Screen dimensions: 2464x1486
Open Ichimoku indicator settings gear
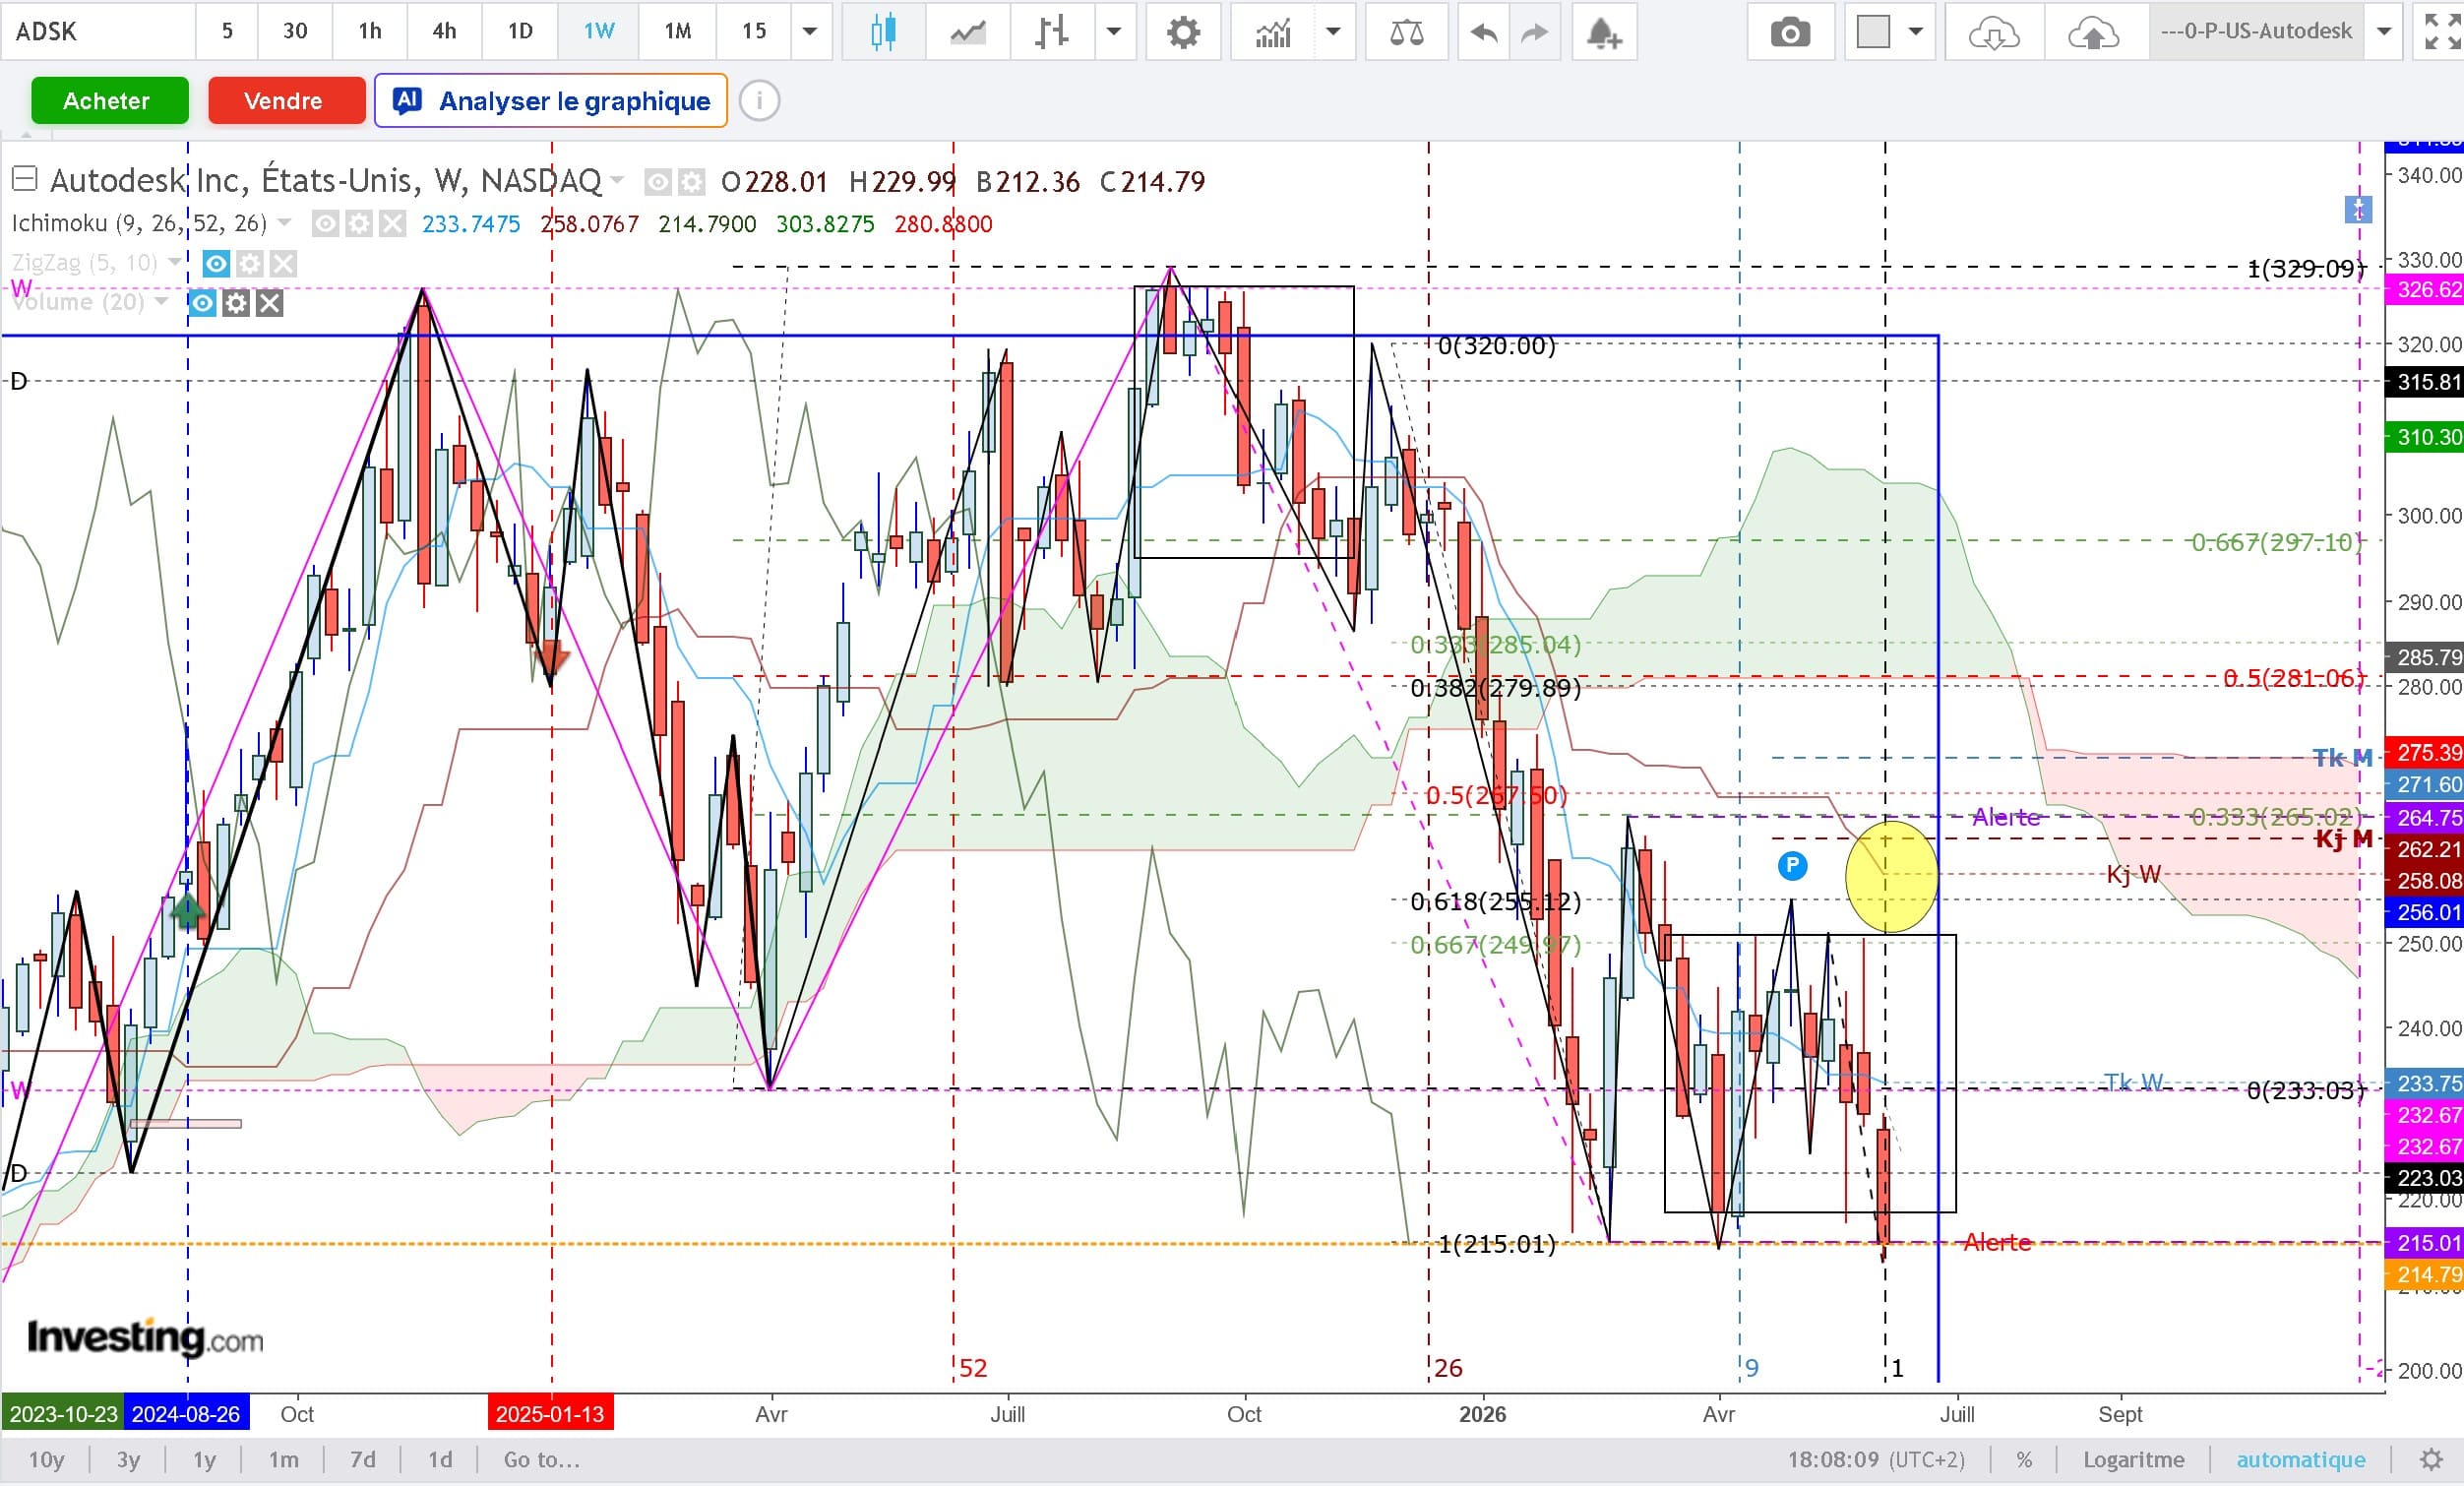tap(359, 224)
